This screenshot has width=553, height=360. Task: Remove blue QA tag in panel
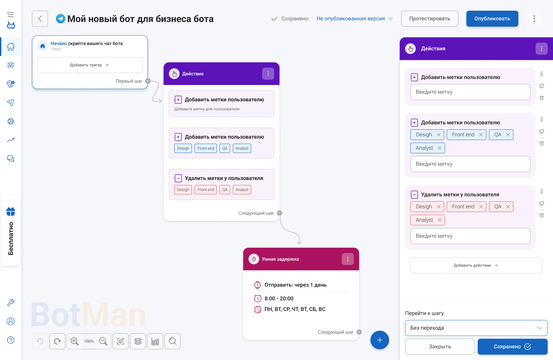508,135
